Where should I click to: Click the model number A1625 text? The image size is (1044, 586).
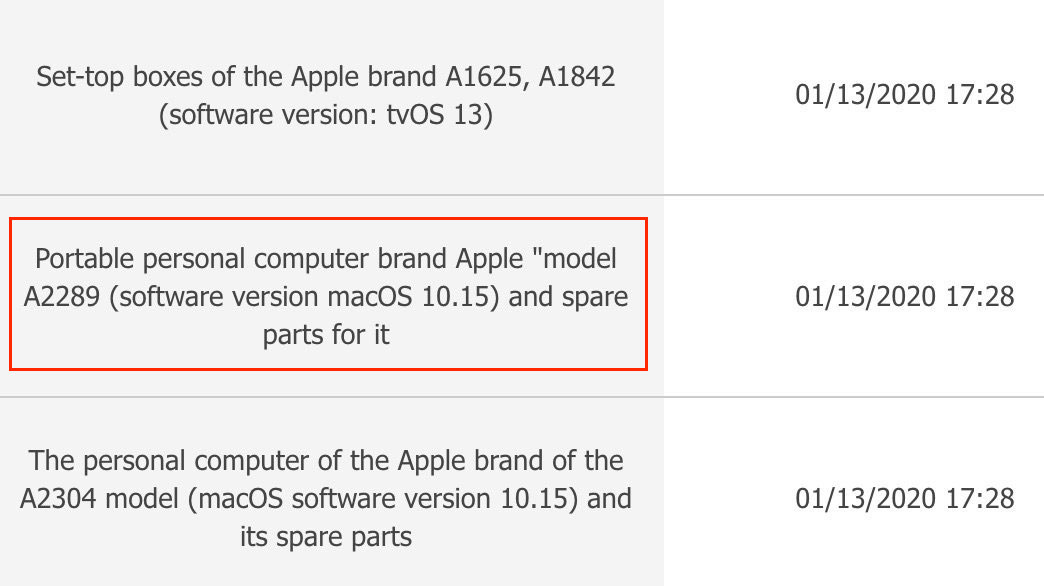click(x=487, y=77)
